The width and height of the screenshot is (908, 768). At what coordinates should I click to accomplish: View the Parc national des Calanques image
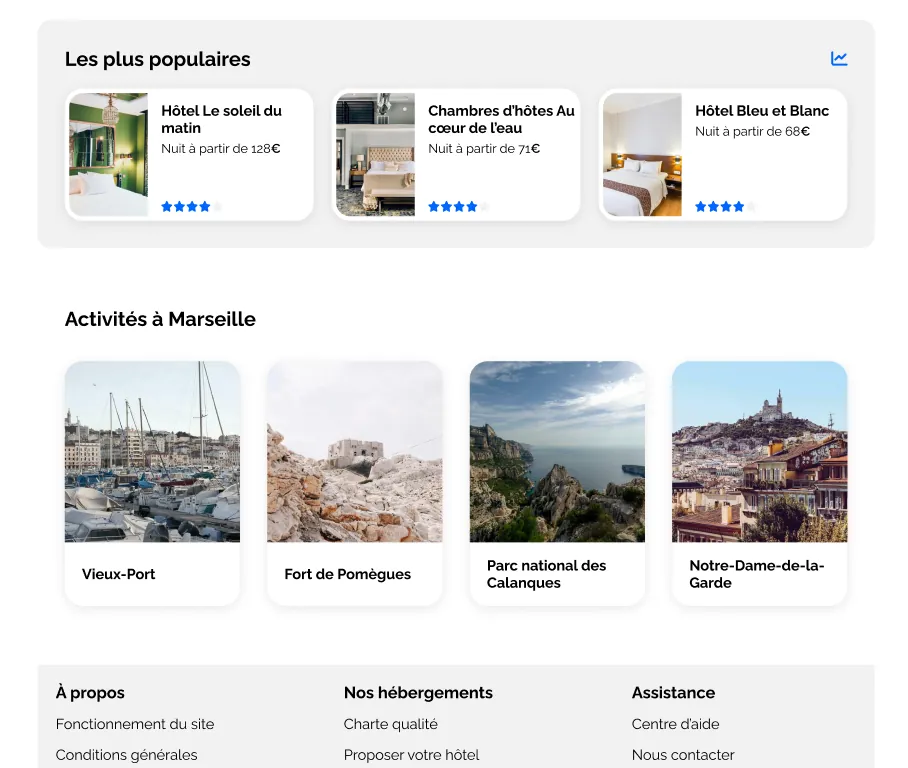click(x=557, y=452)
